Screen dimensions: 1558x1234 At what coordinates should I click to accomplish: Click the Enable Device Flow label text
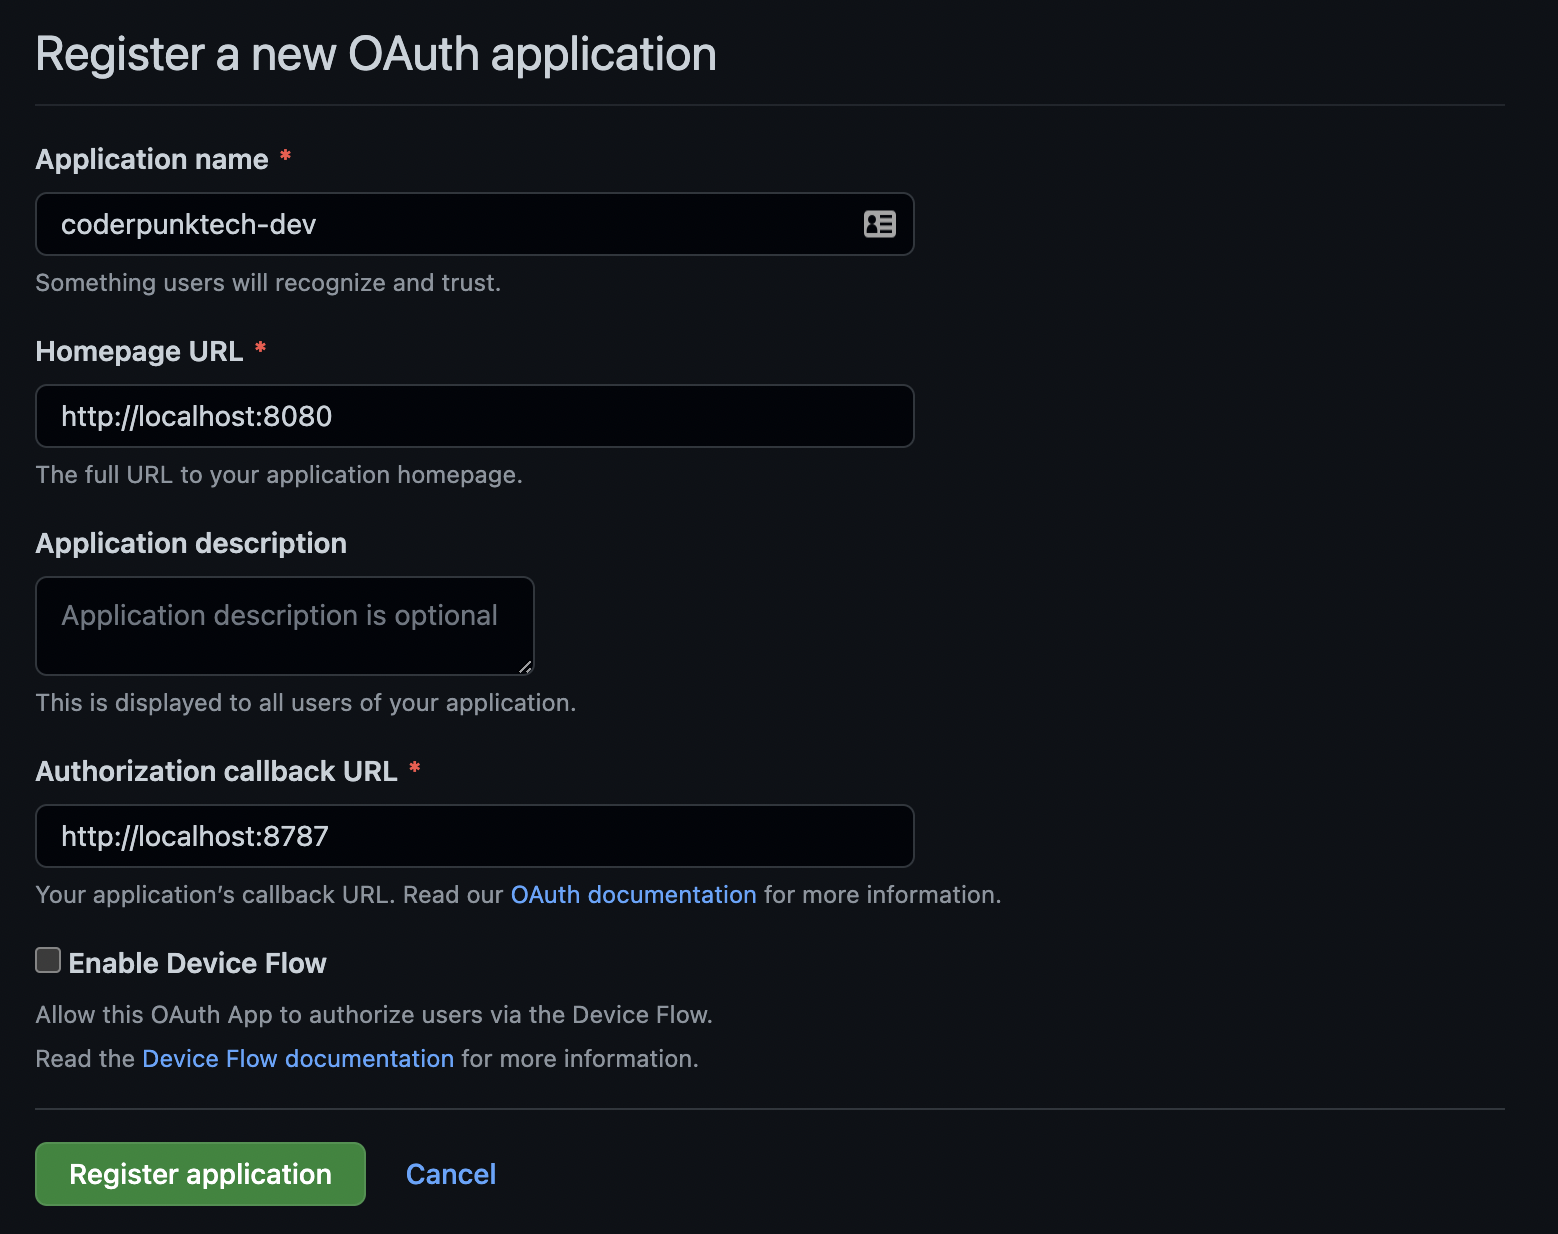click(x=197, y=963)
